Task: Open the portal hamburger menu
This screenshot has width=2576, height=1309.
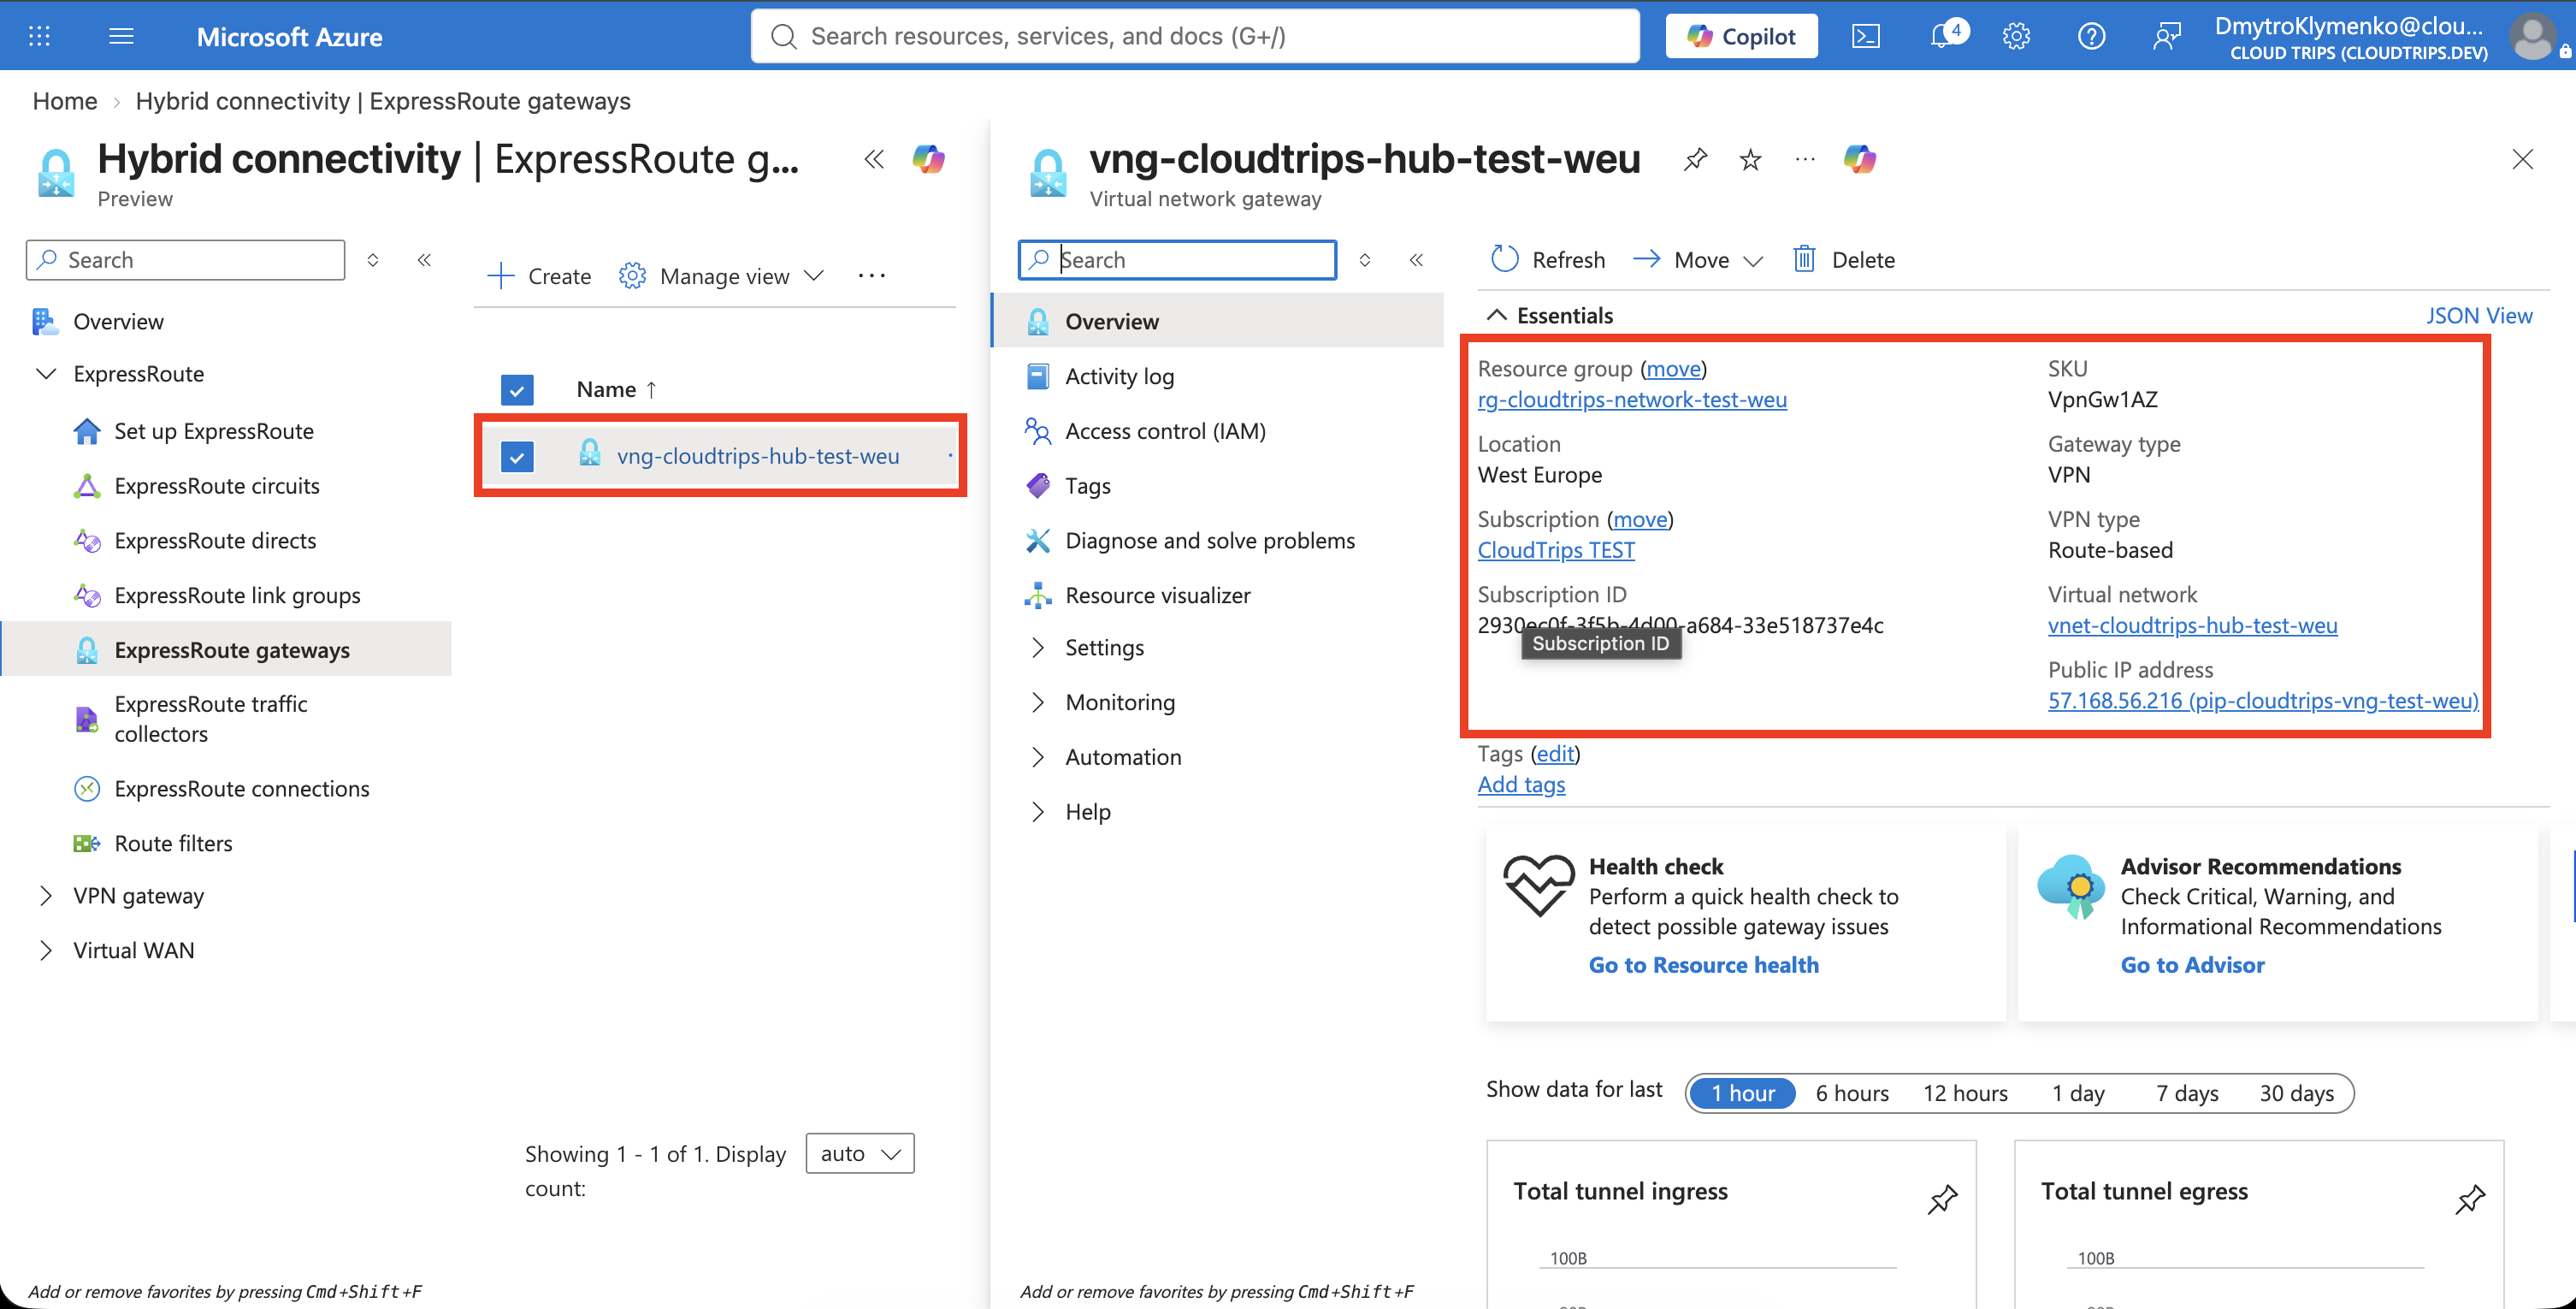Action: (x=121, y=36)
